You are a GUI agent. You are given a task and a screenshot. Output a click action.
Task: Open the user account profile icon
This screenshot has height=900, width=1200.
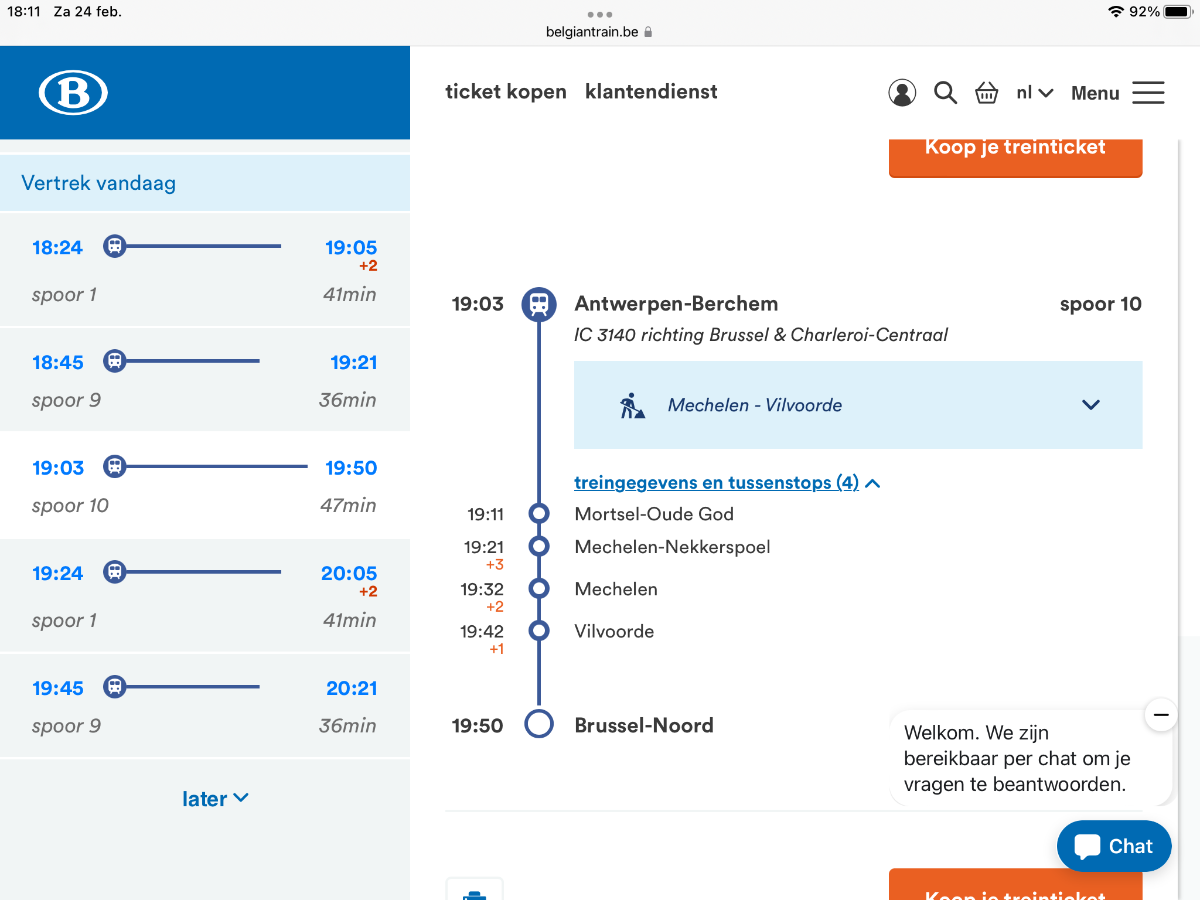(902, 93)
